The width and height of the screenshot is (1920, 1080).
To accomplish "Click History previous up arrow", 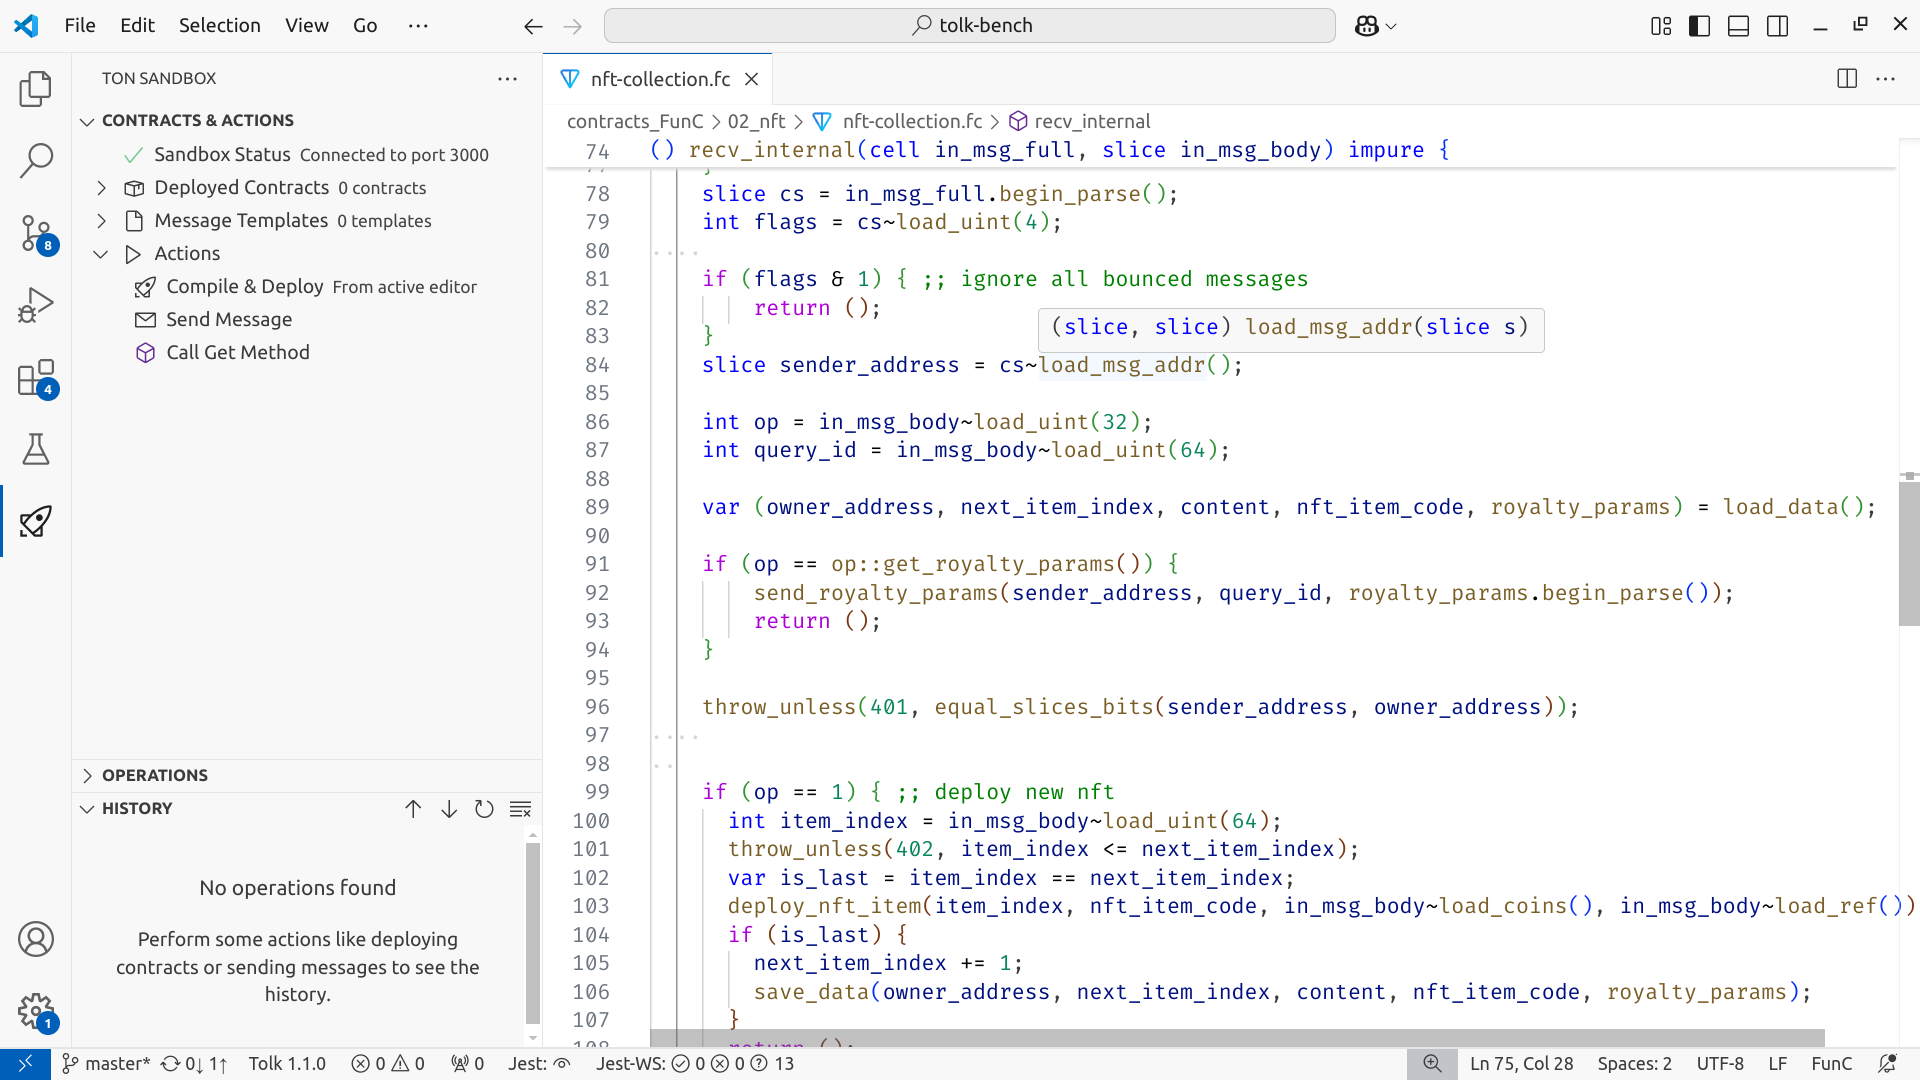I will 413,809.
